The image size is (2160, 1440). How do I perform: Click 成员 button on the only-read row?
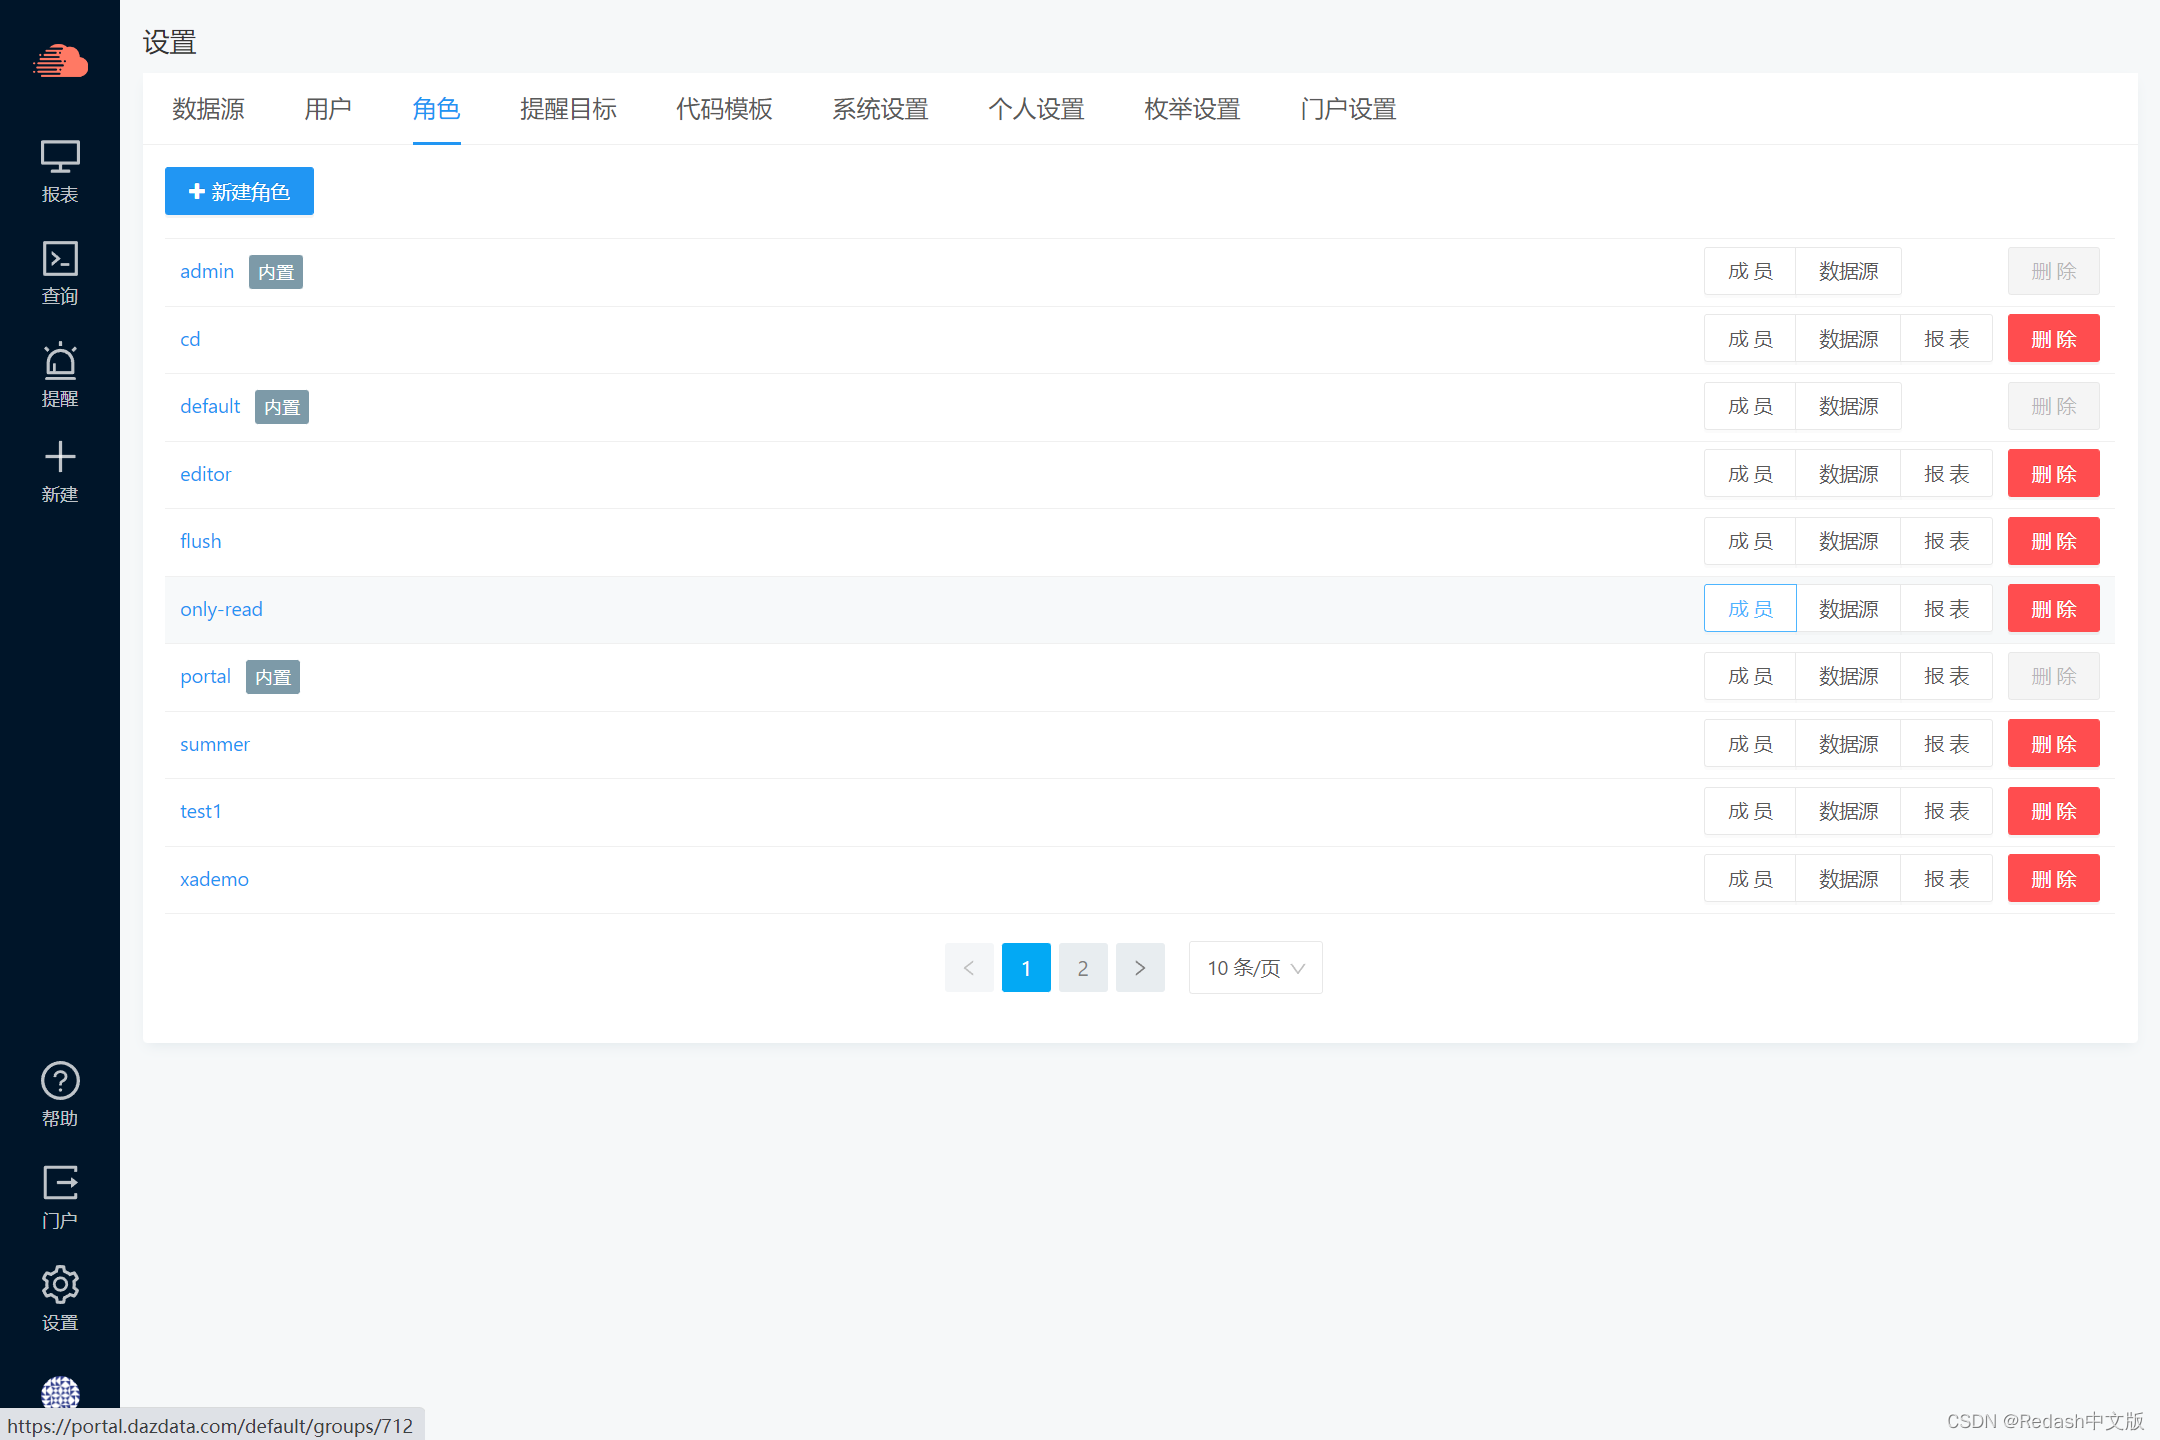[x=1749, y=608]
